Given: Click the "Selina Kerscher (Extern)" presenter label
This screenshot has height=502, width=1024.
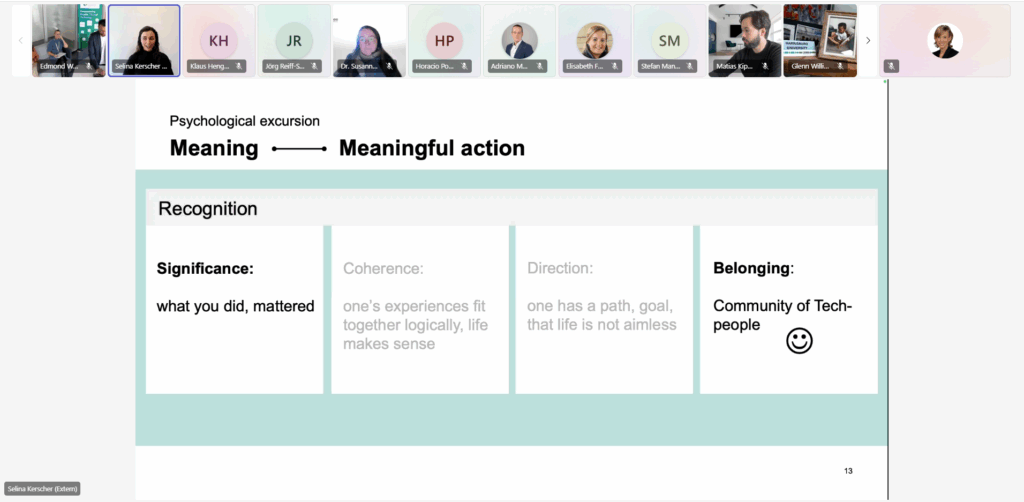Looking at the screenshot, I should [x=42, y=488].
